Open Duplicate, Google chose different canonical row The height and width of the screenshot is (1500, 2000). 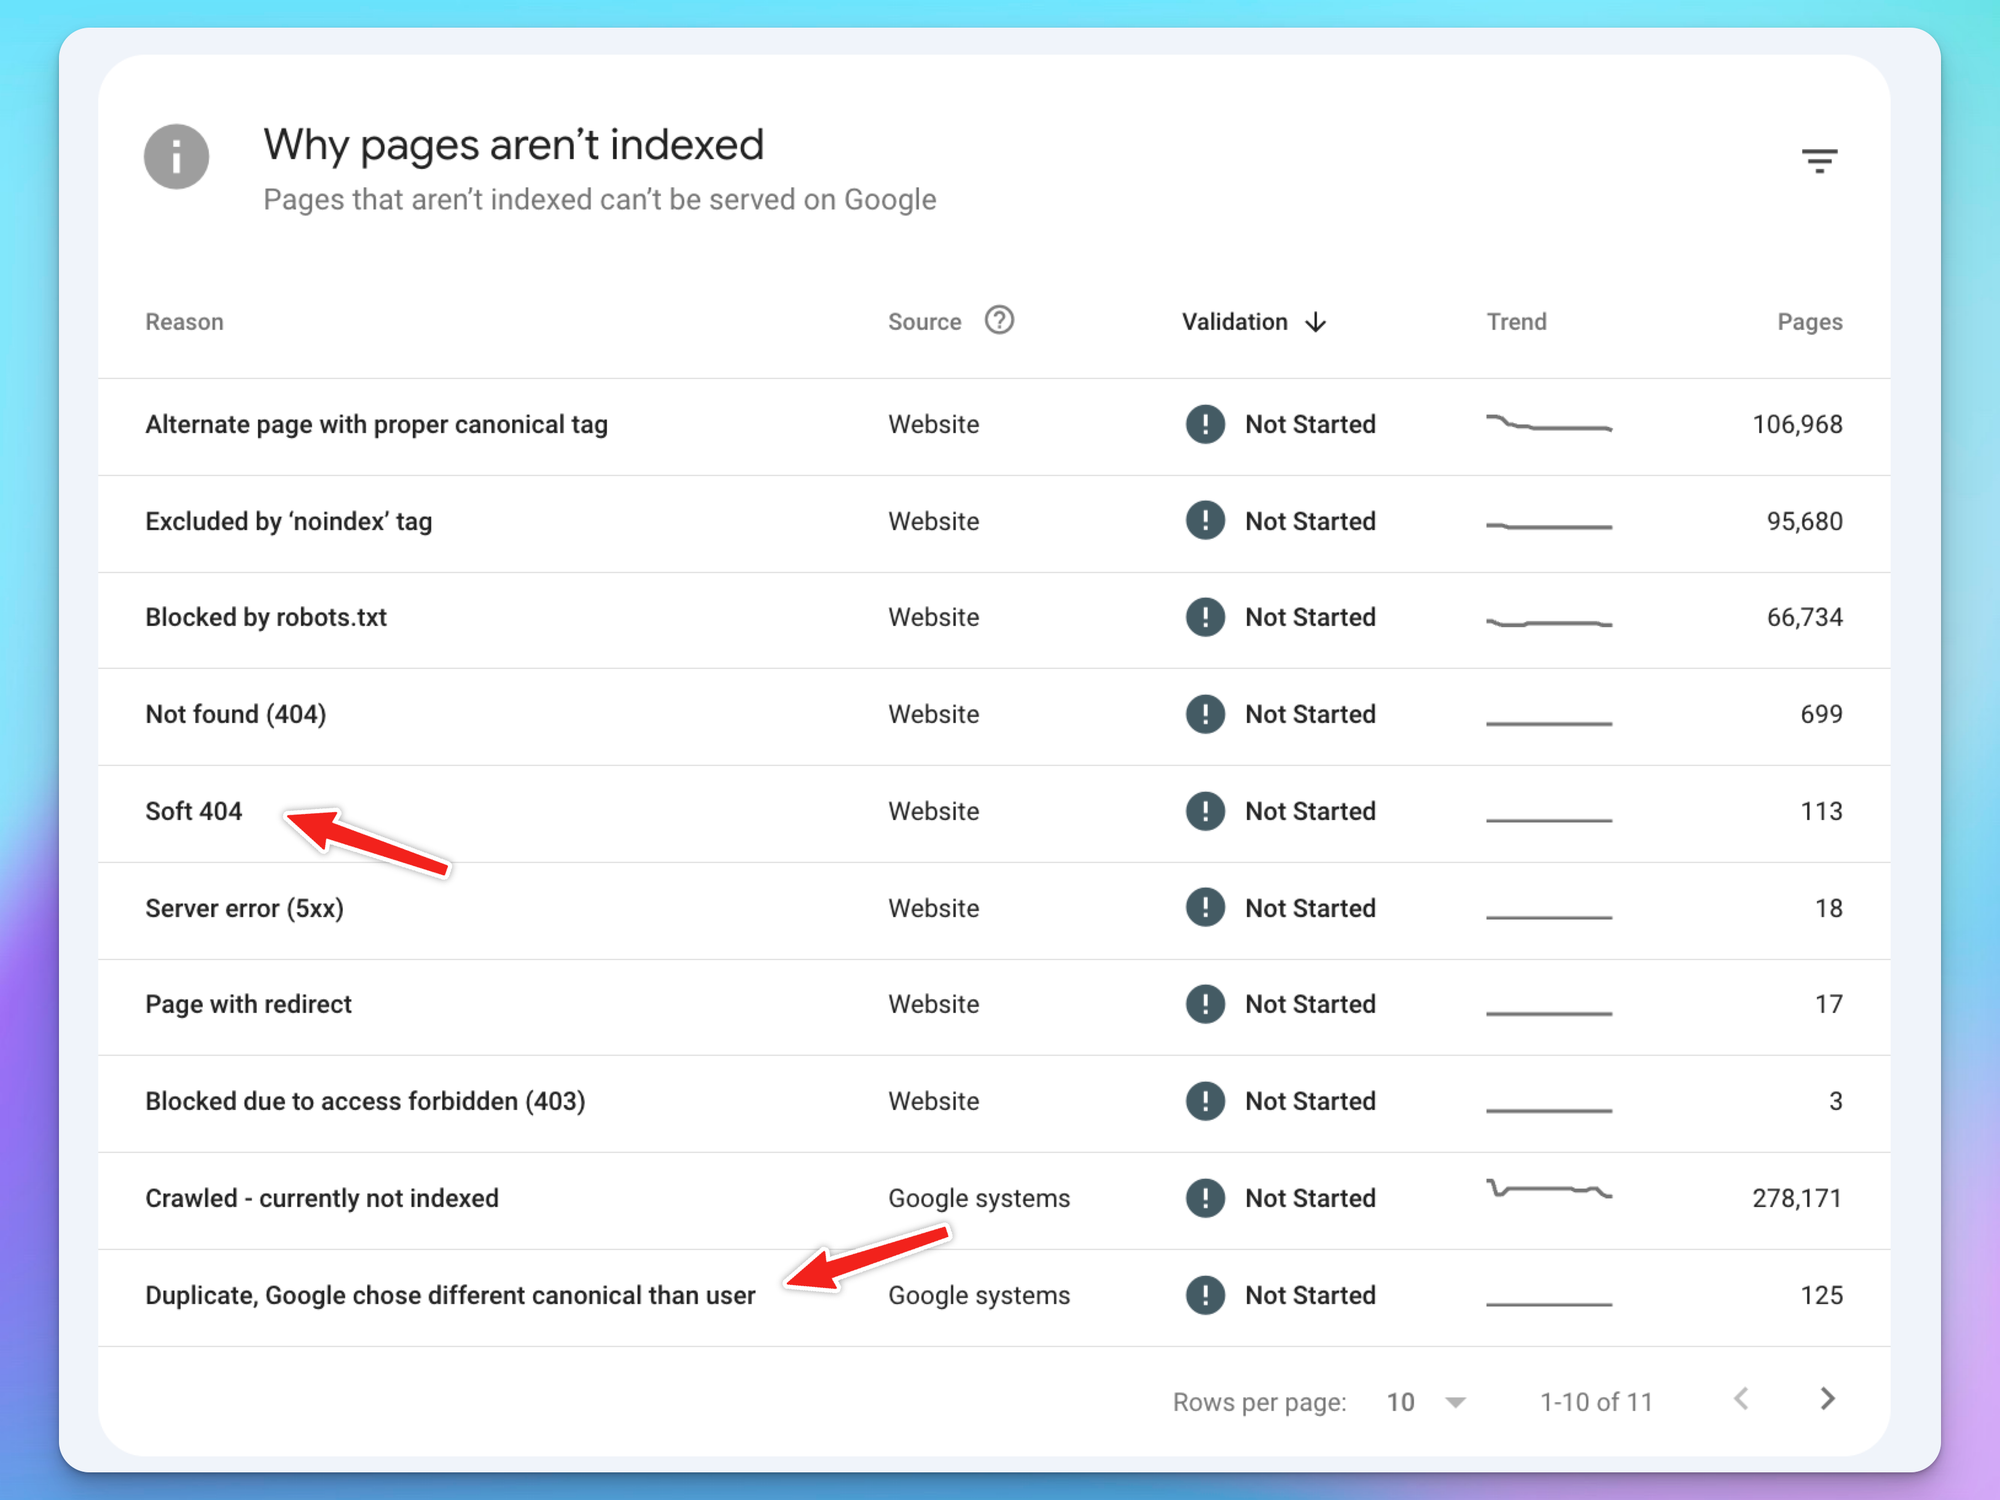pos(449,1295)
